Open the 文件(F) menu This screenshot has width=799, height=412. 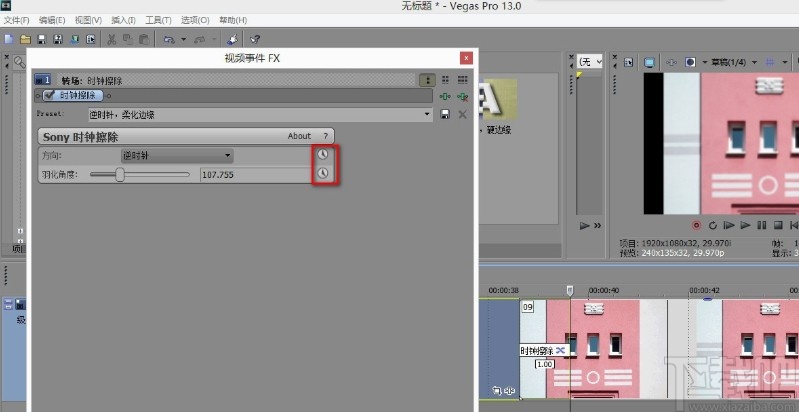17,20
